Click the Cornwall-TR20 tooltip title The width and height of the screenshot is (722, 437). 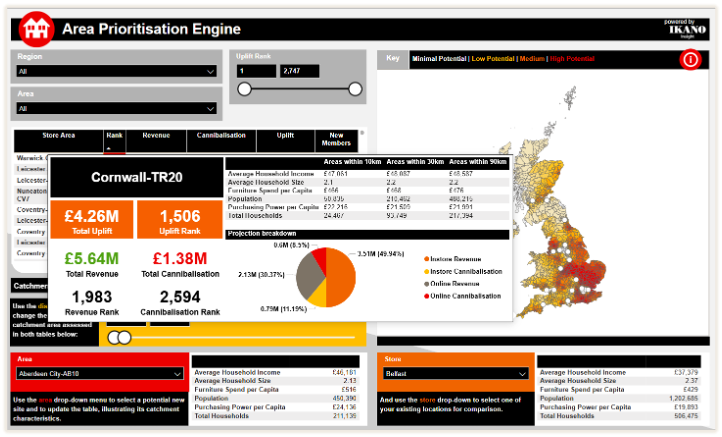tap(137, 177)
